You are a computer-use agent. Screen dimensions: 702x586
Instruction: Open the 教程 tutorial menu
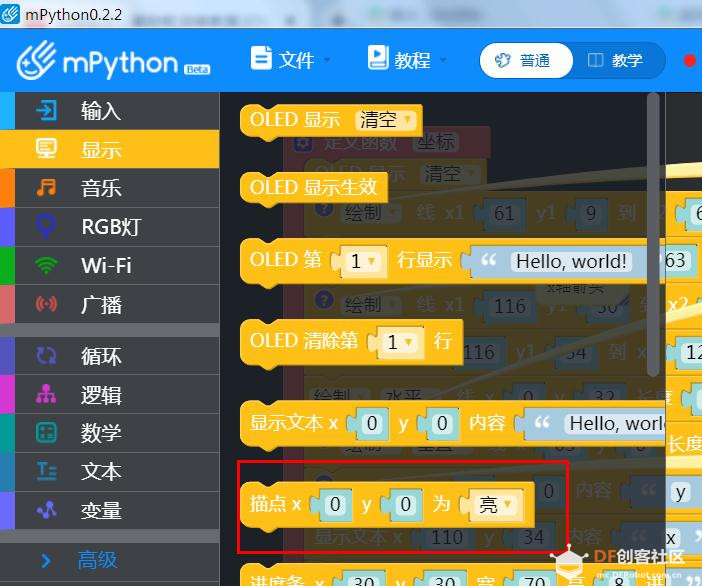[x=407, y=60]
